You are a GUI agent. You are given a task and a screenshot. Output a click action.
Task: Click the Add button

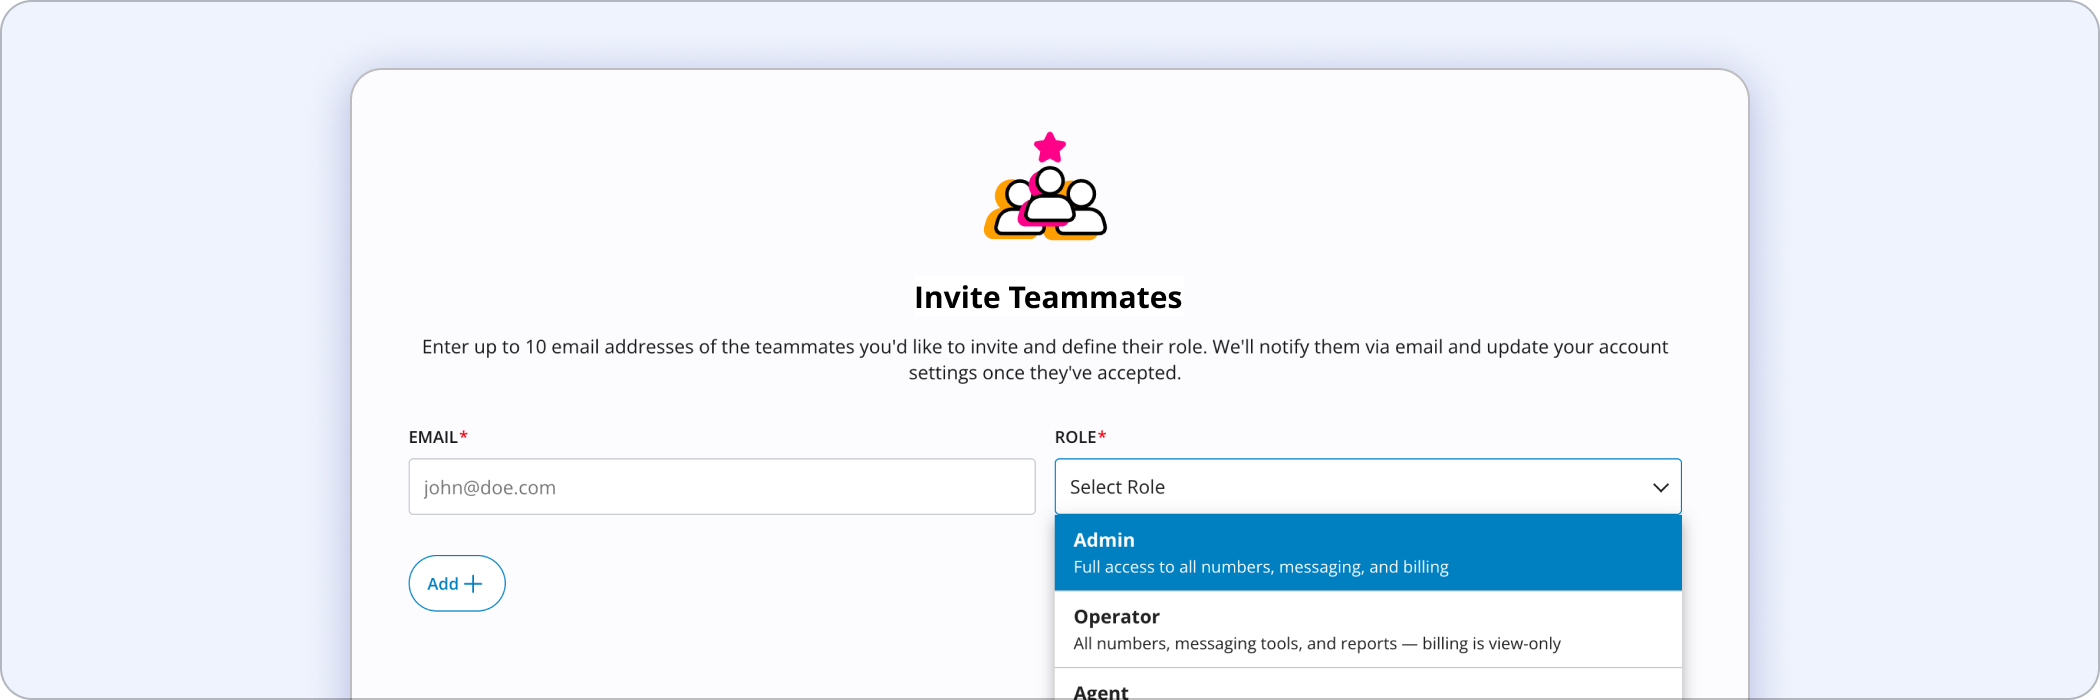(457, 584)
